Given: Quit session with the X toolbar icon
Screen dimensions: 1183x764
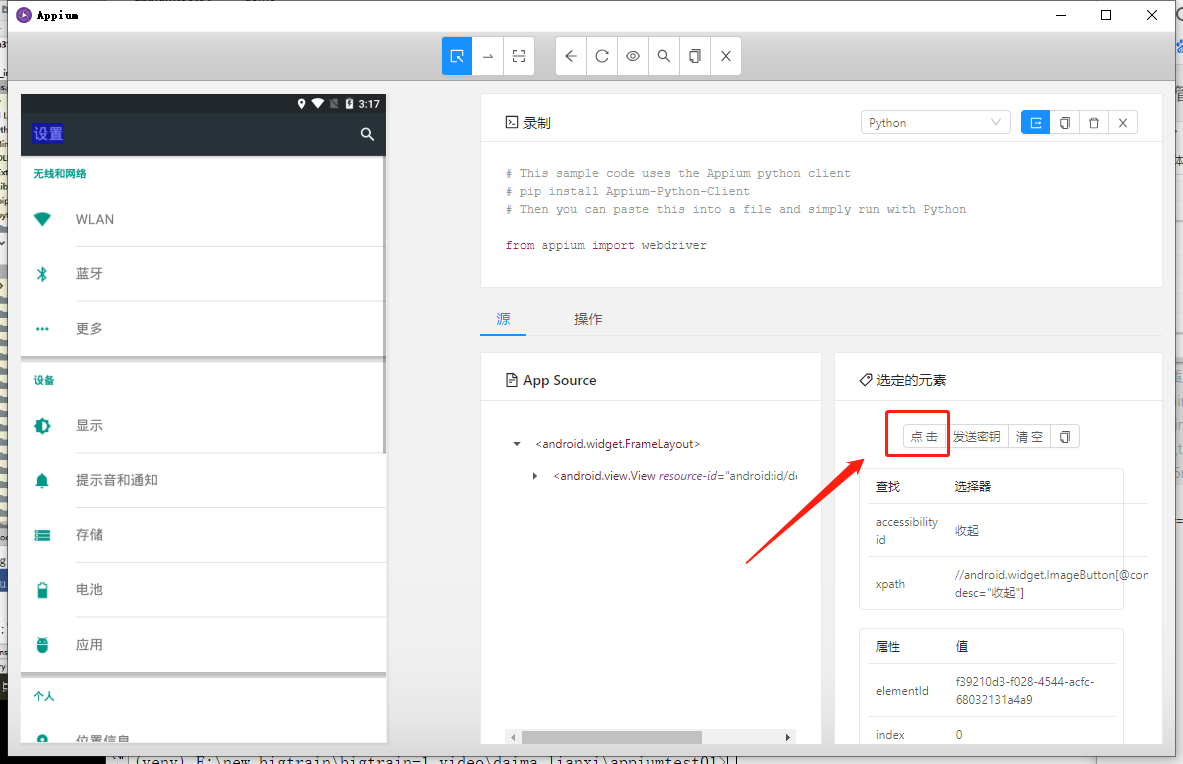Looking at the screenshot, I should [x=726, y=56].
